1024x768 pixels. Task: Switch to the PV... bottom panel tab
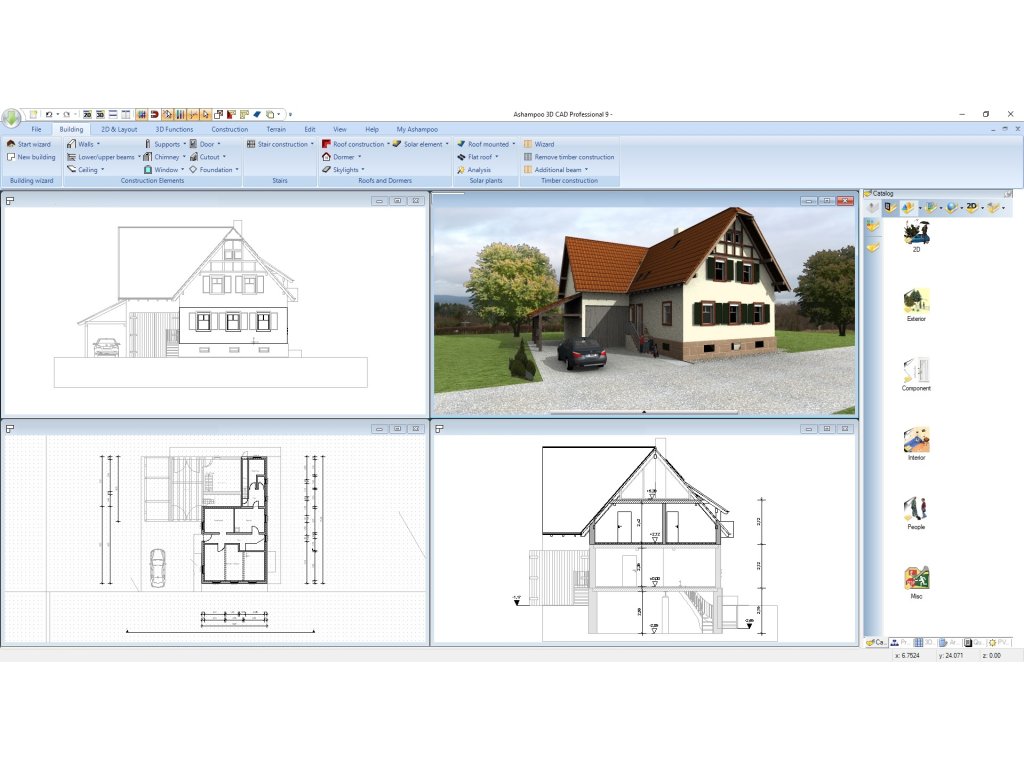(x=999, y=643)
